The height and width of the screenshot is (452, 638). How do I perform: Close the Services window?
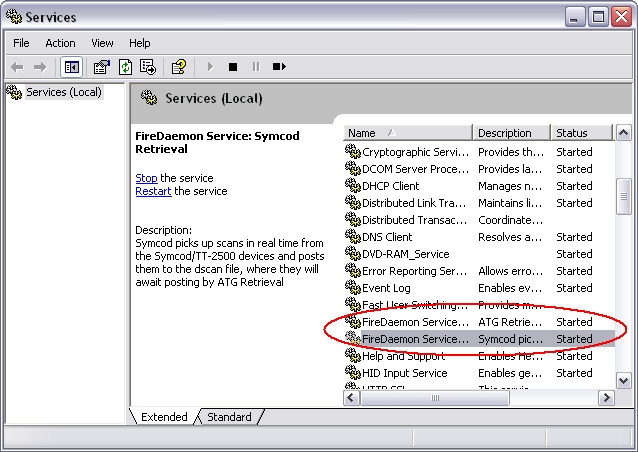[x=622, y=17]
